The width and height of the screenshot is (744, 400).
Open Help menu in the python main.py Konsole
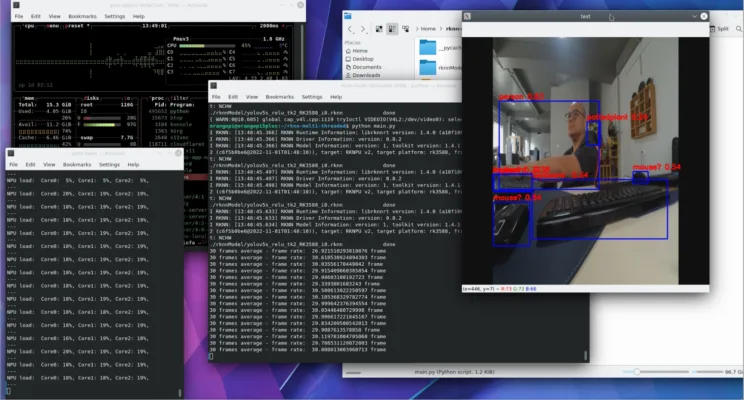tap(336, 97)
